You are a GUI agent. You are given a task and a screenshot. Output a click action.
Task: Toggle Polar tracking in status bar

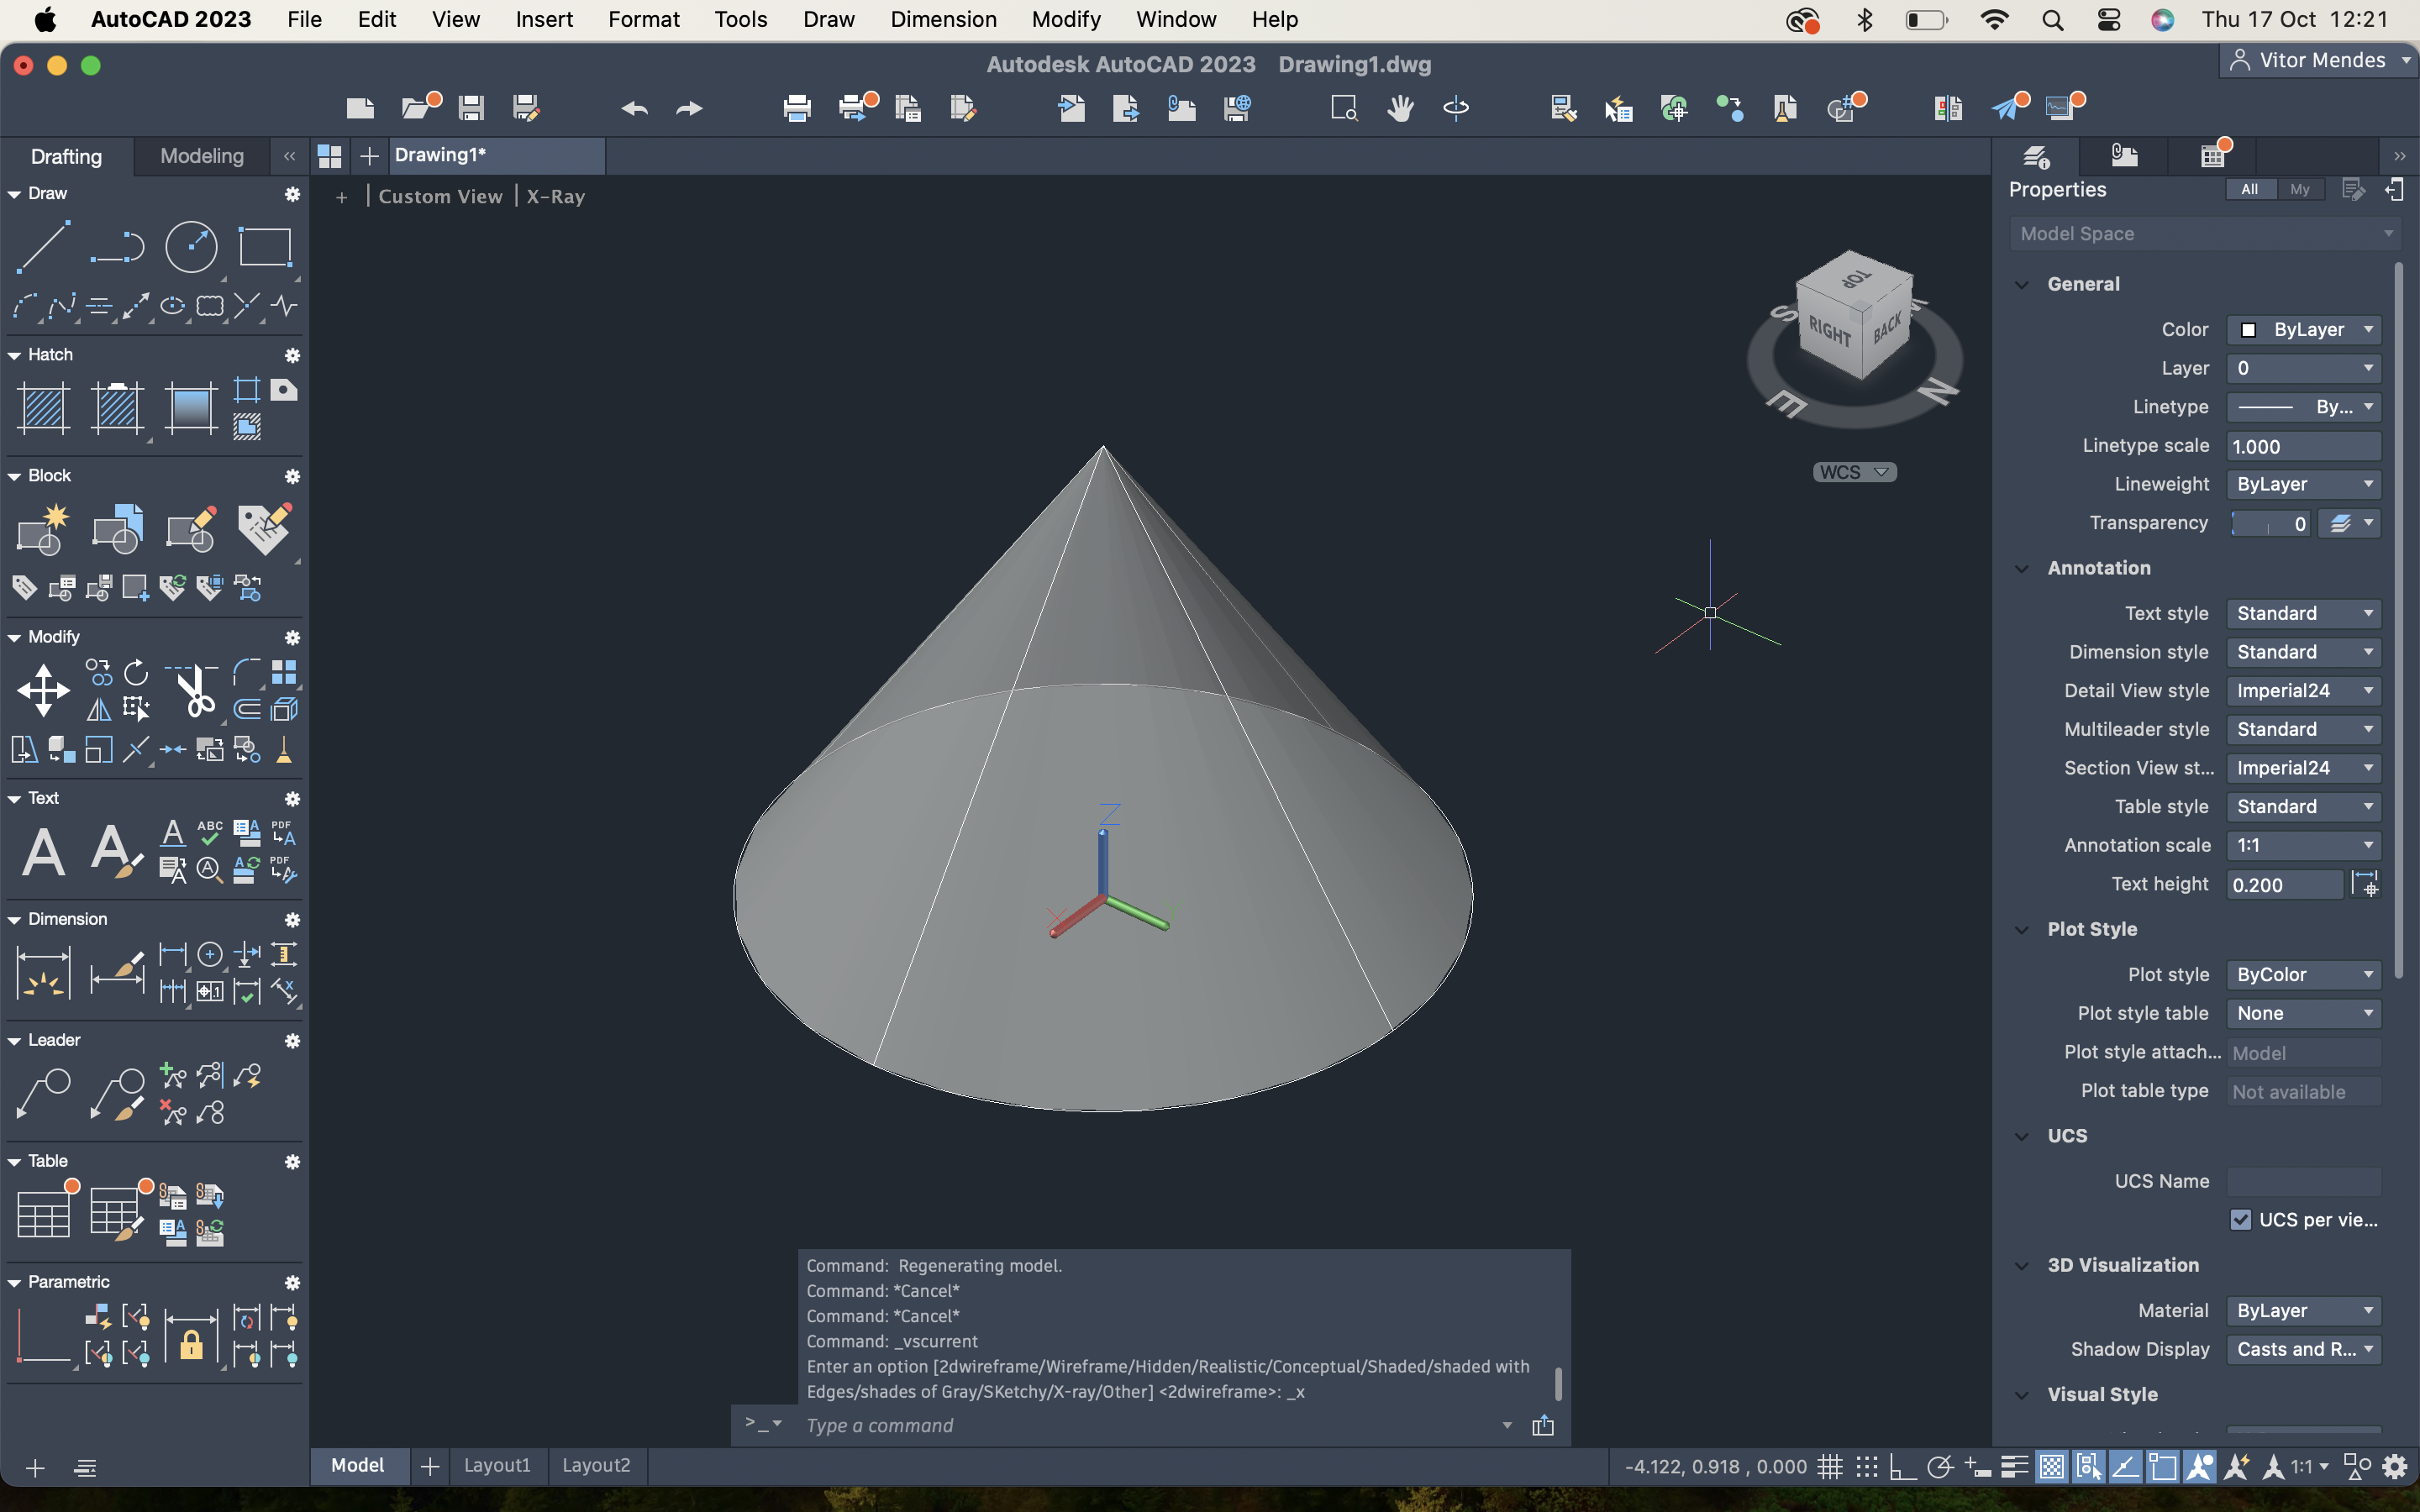1939,1467
